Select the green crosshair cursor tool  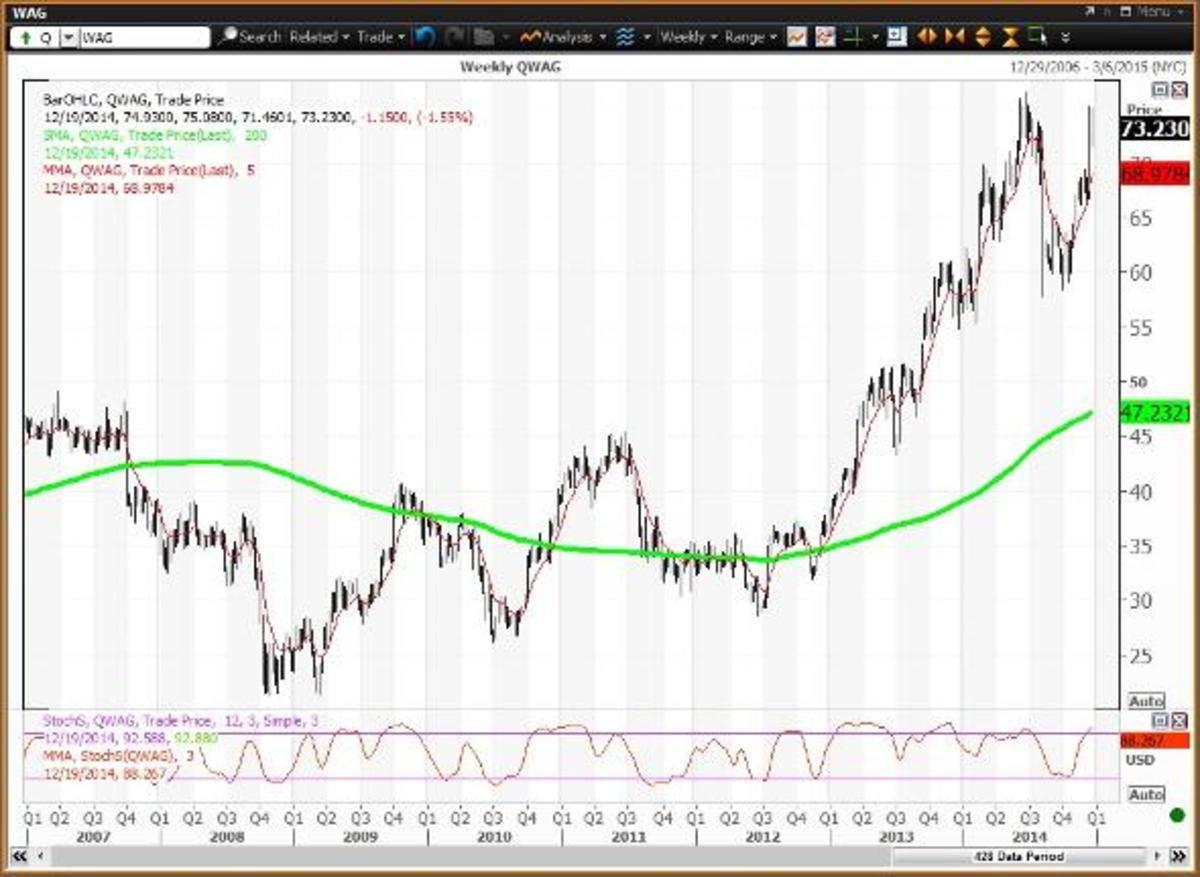(x=853, y=37)
